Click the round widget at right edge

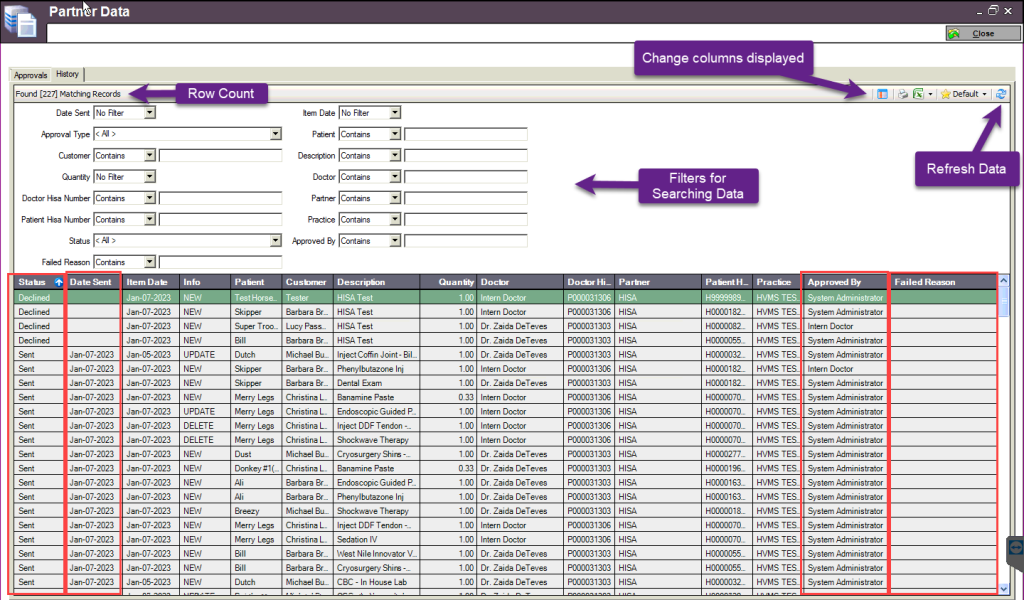coord(1013,547)
